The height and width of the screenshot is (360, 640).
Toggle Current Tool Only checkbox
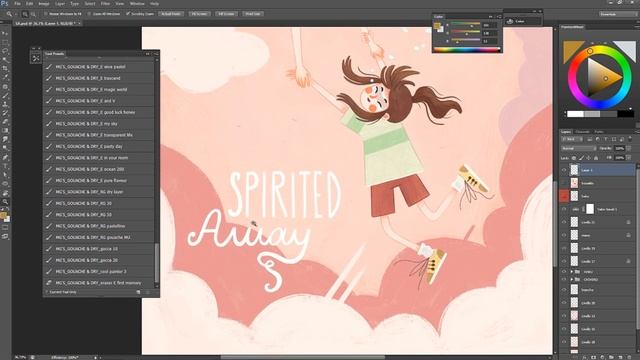[47, 292]
